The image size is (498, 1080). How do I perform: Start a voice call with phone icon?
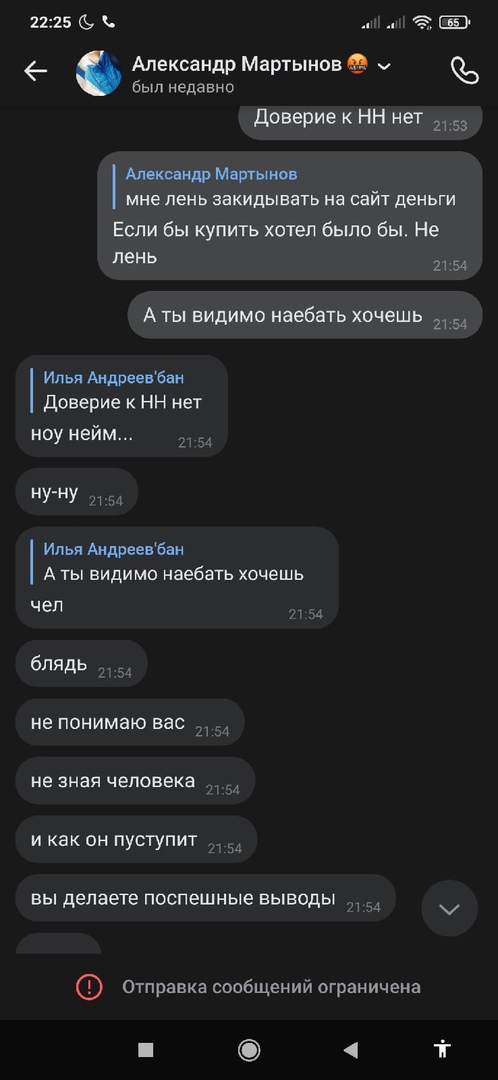coord(464,70)
